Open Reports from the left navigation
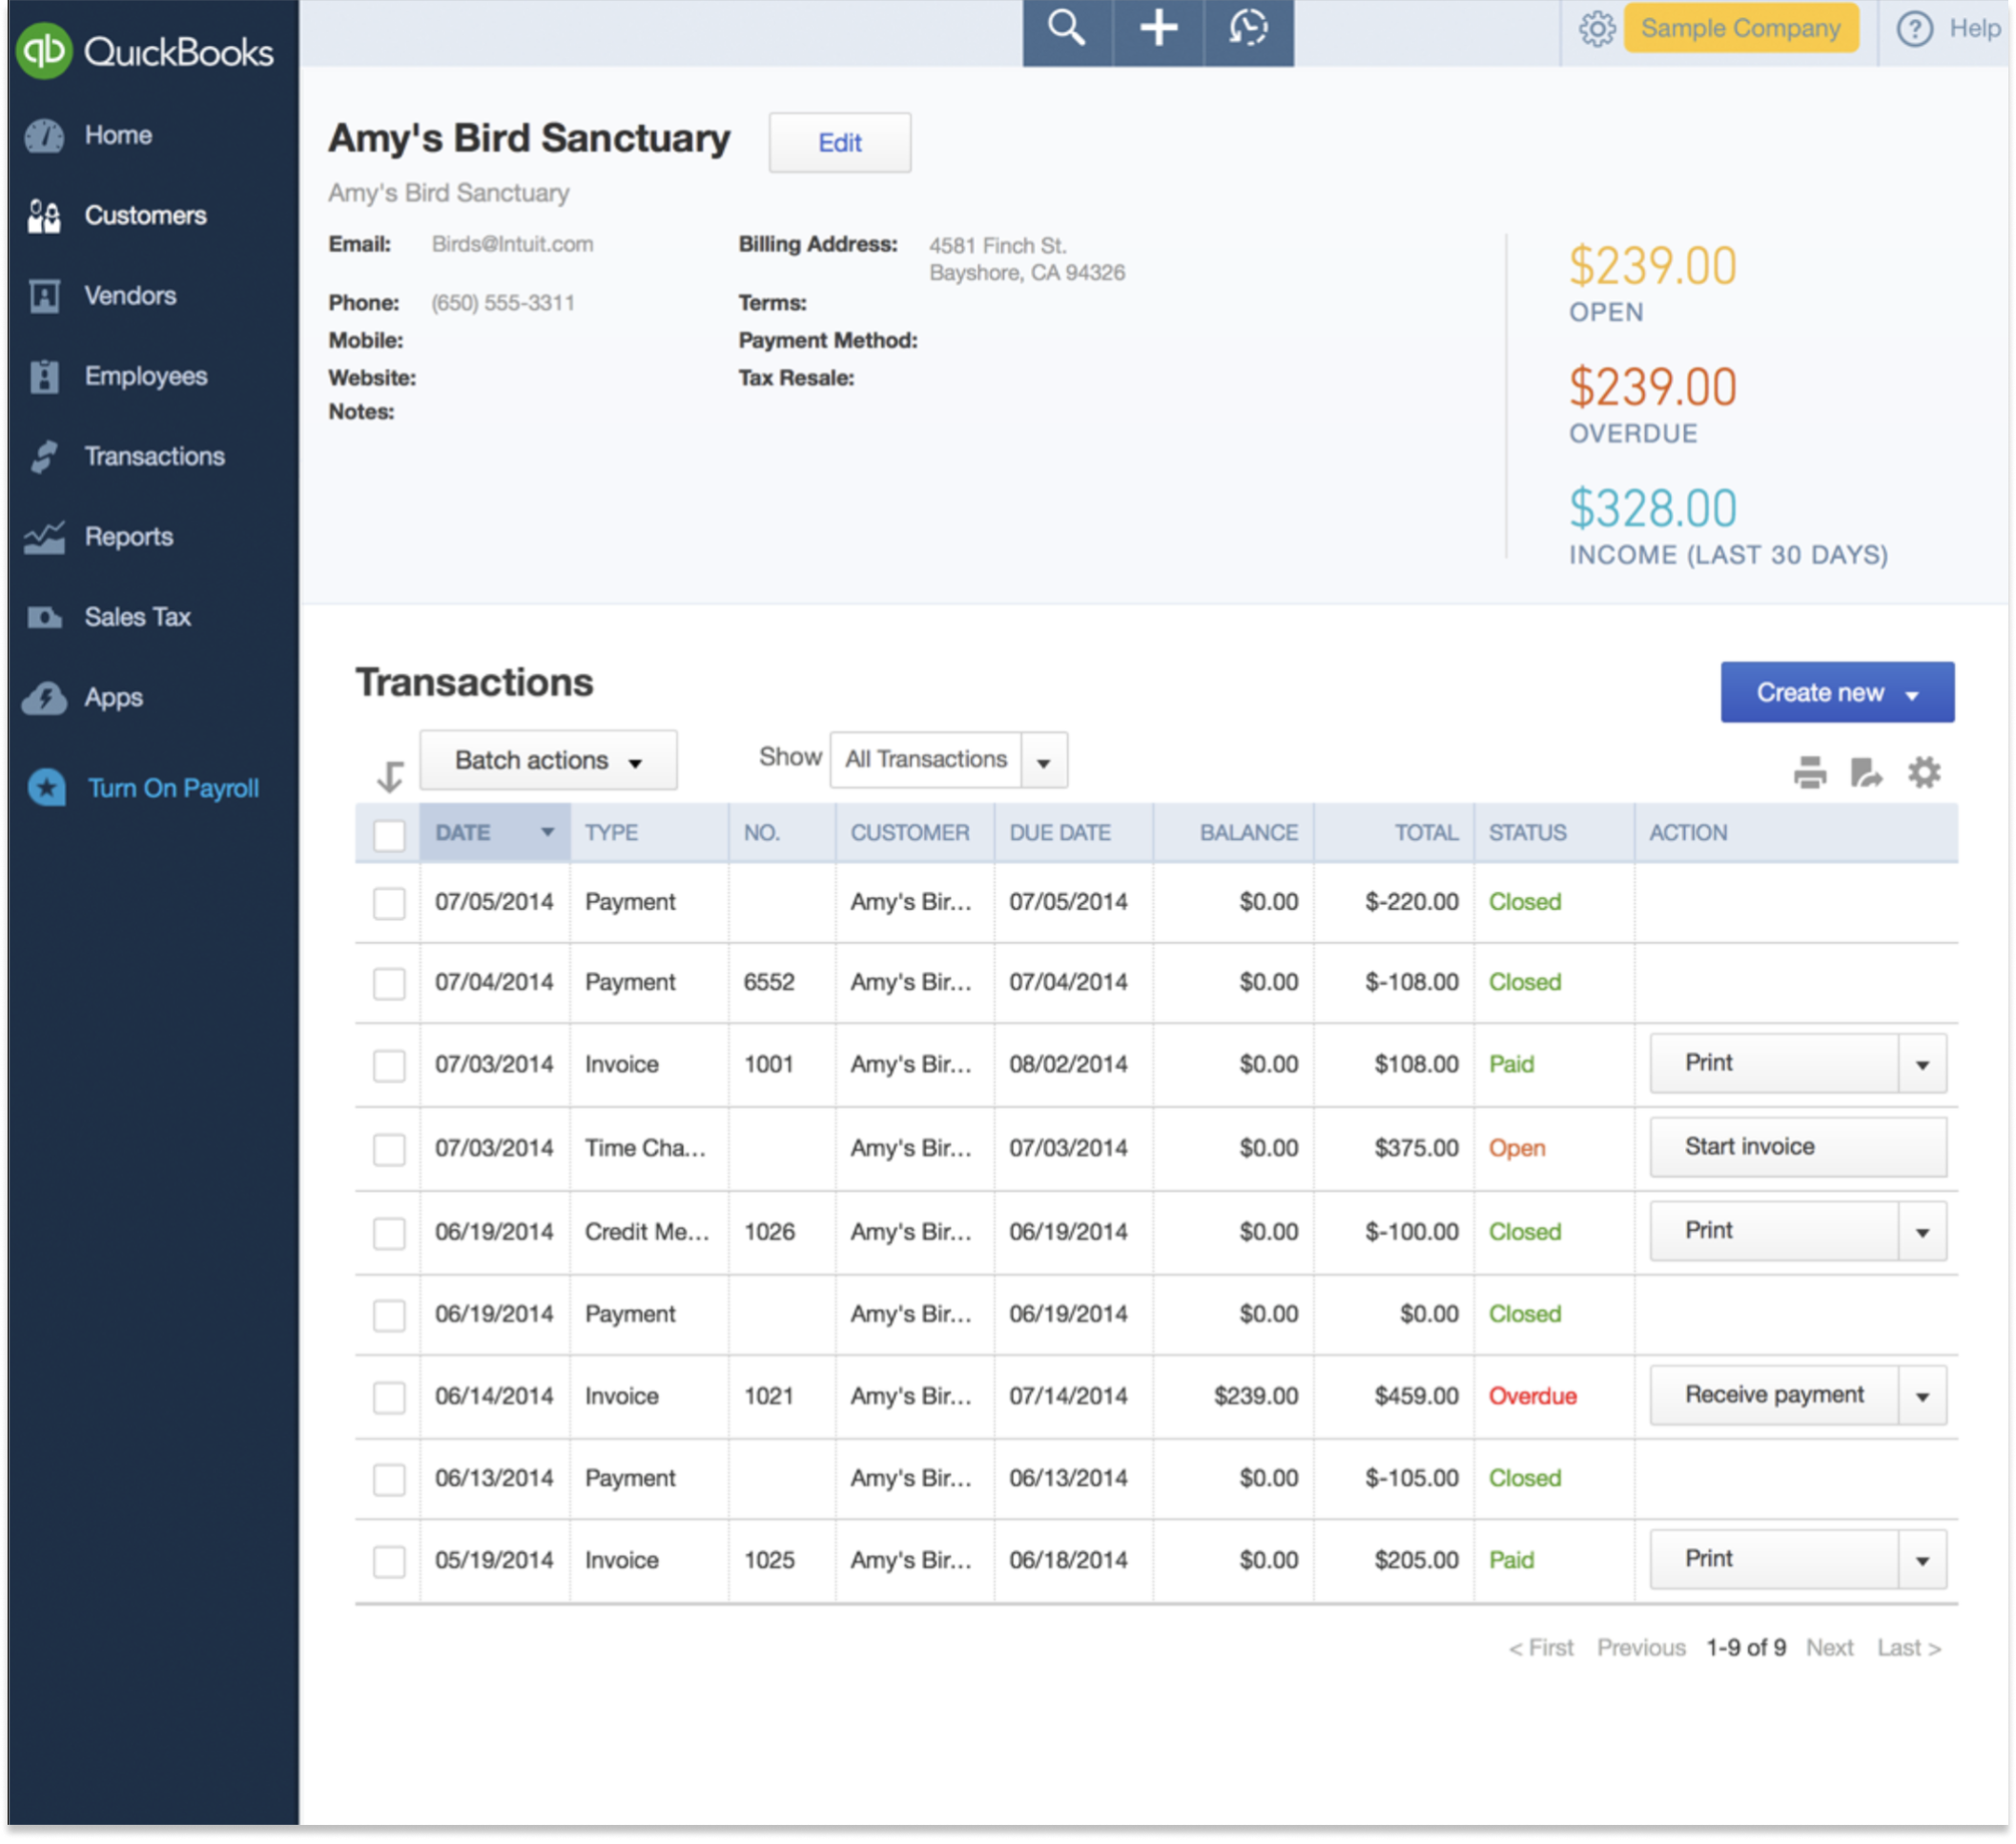Screen dimensions: 2016x1844 pyautogui.click(x=128, y=537)
